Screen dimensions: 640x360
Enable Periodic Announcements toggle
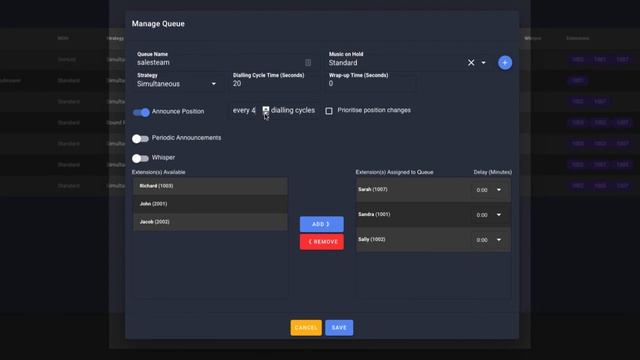[x=140, y=139]
